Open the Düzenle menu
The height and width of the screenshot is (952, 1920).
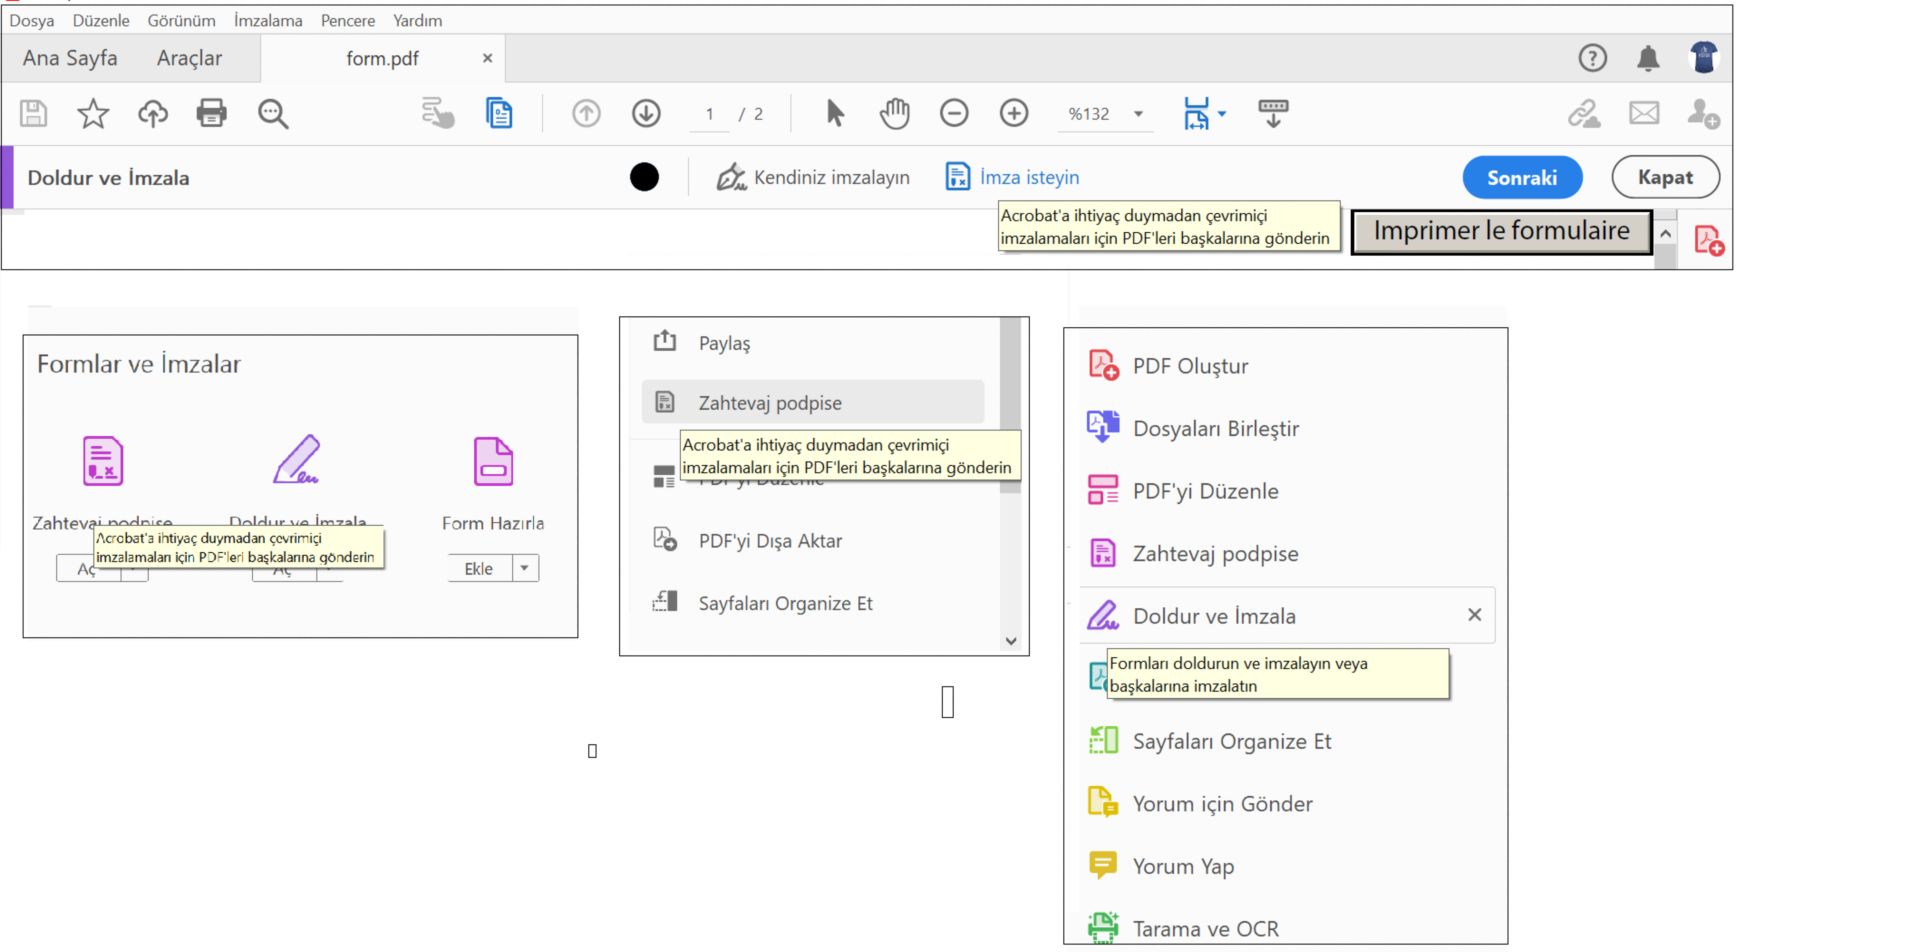coord(101,20)
